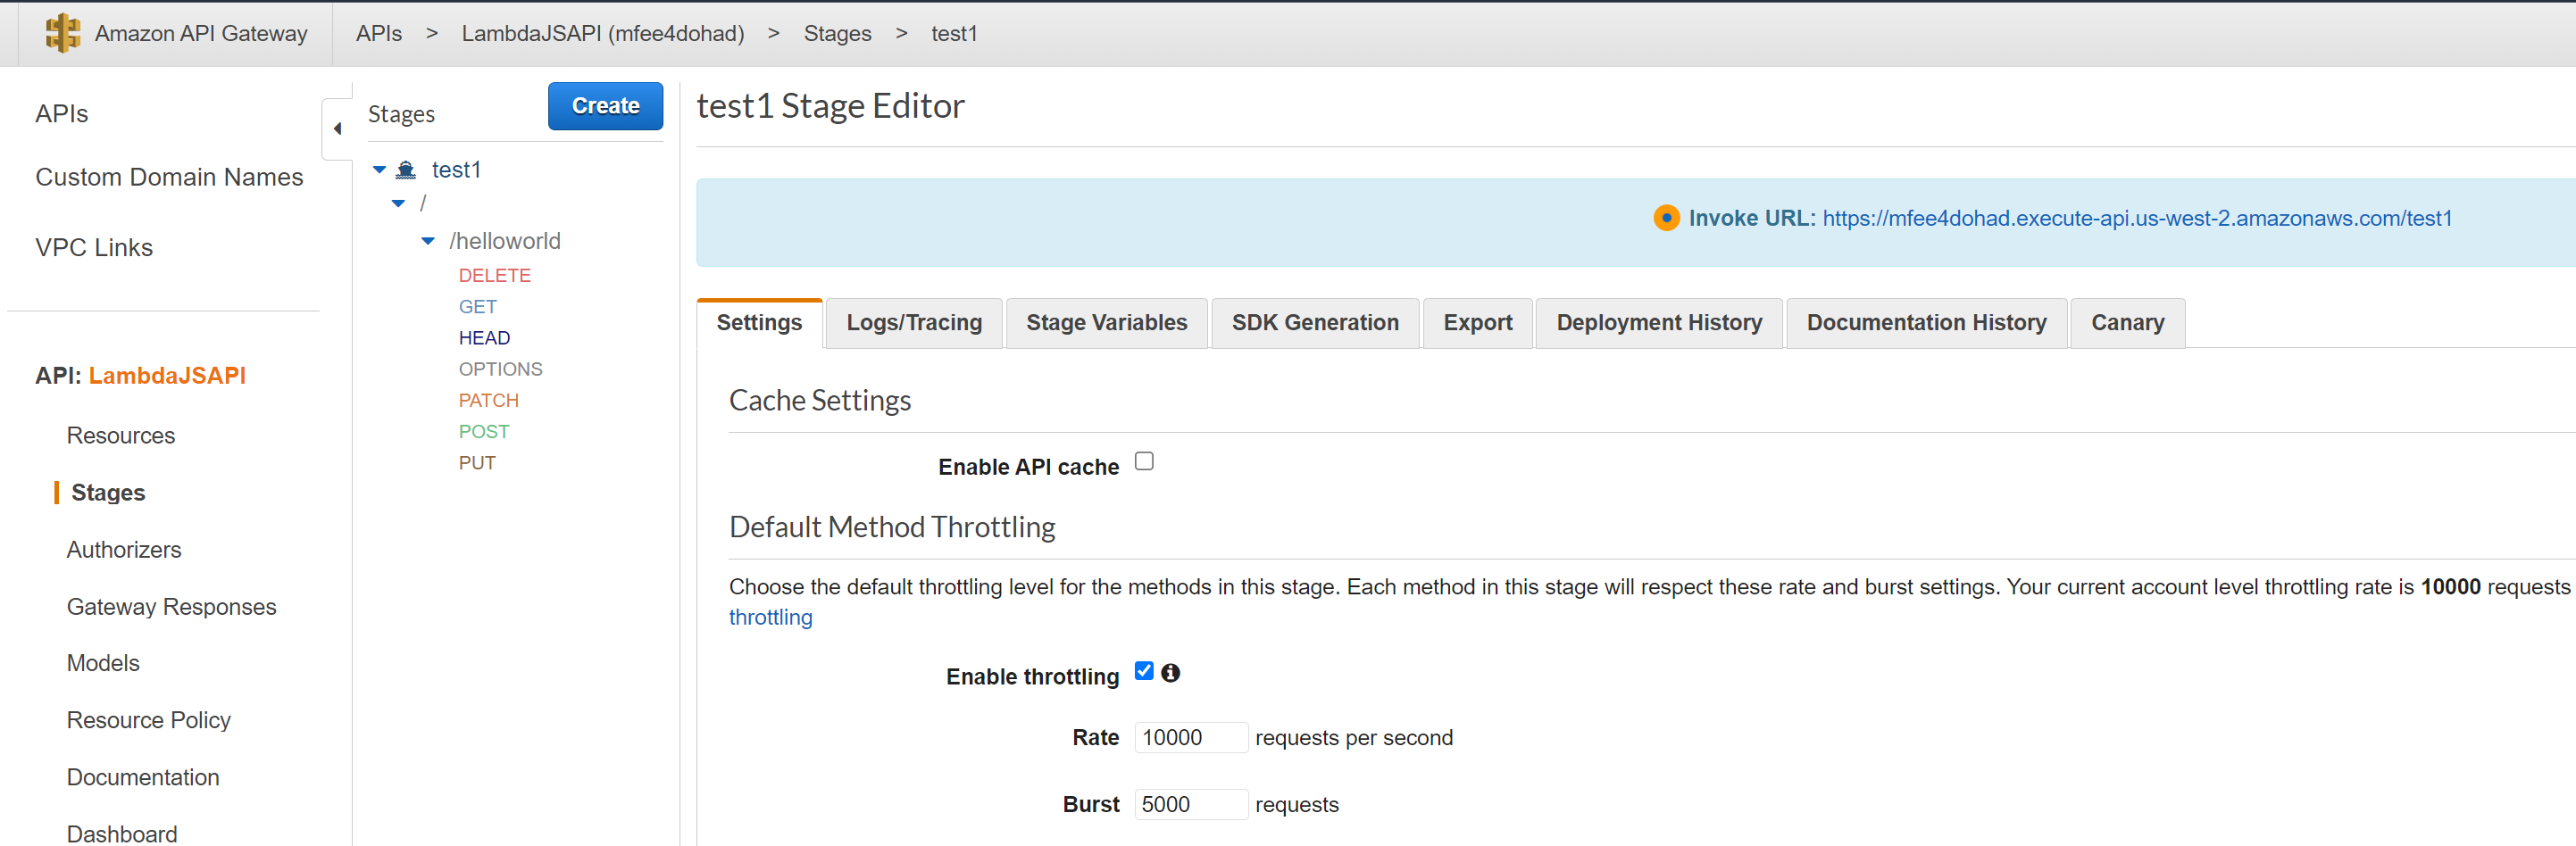Create a new stage with Create button

pos(605,106)
